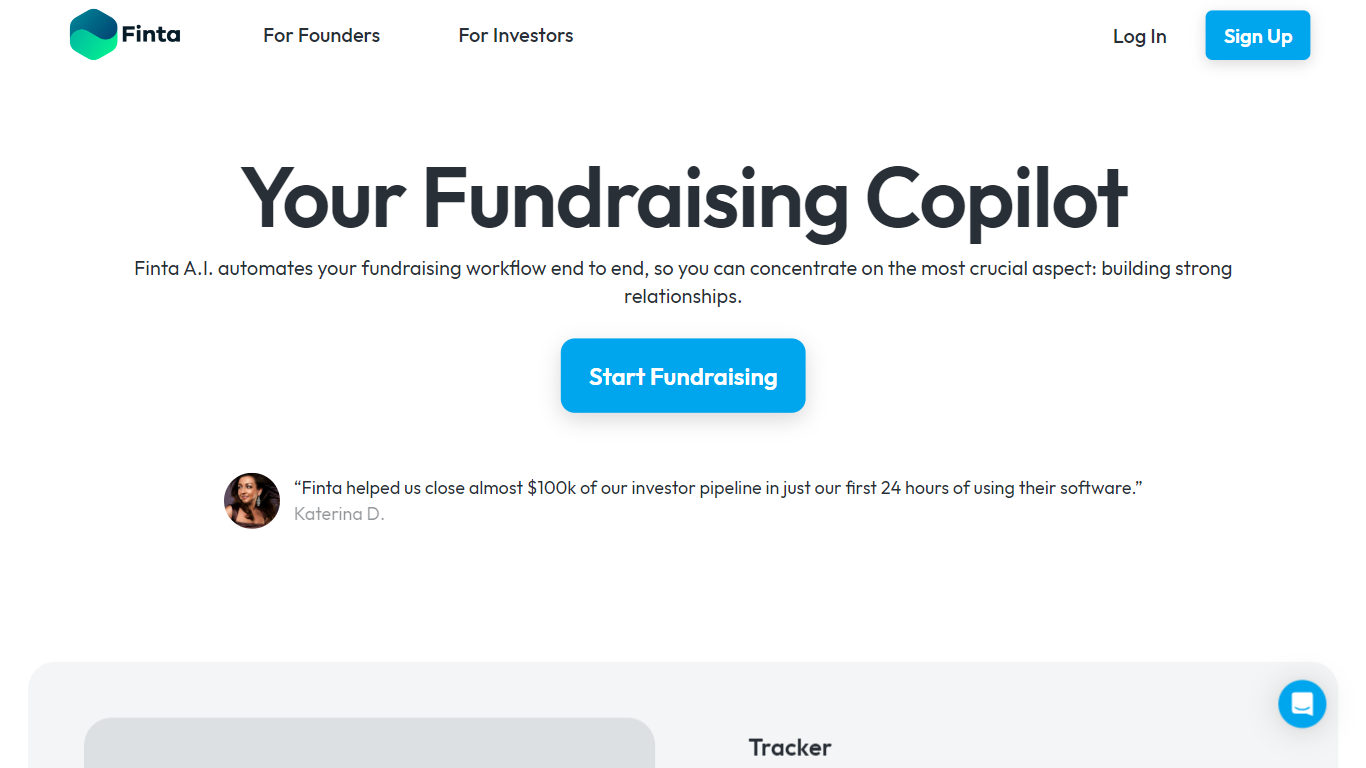Open the For Founders menu item

point(321,36)
